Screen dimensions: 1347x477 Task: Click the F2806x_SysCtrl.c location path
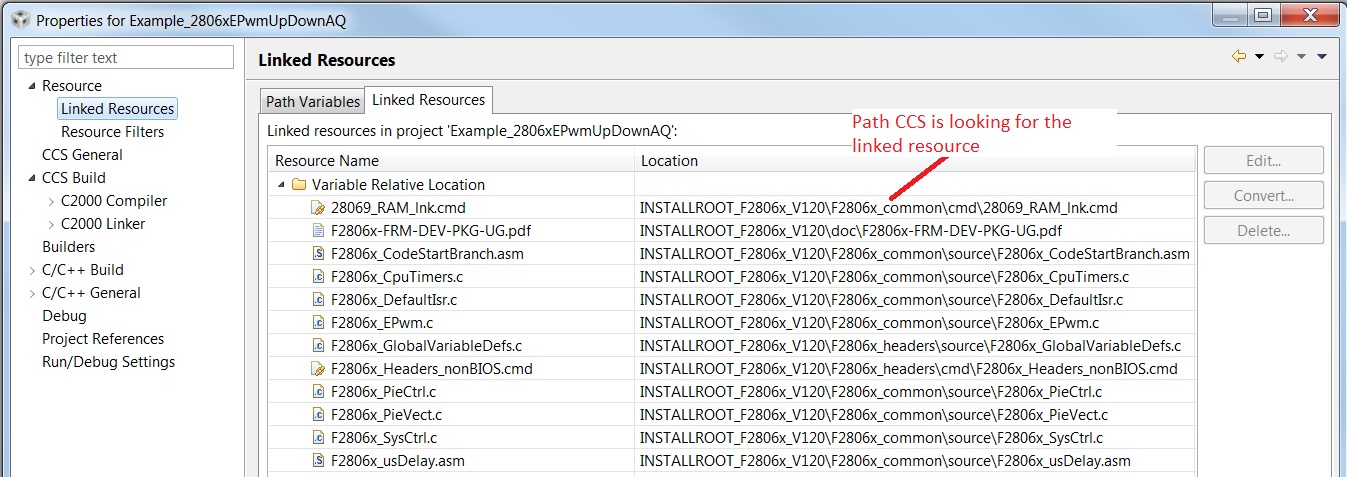871,438
